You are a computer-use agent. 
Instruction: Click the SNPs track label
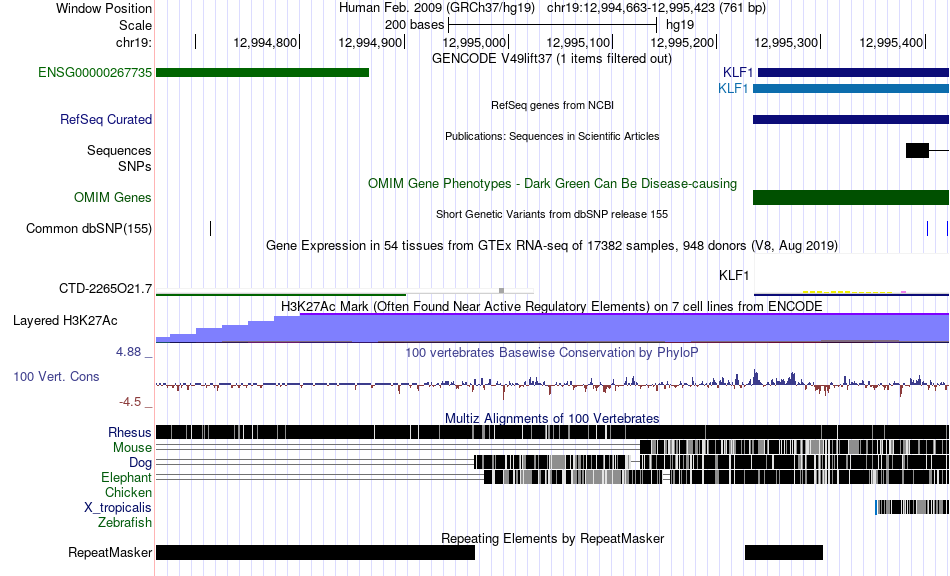click(135, 166)
